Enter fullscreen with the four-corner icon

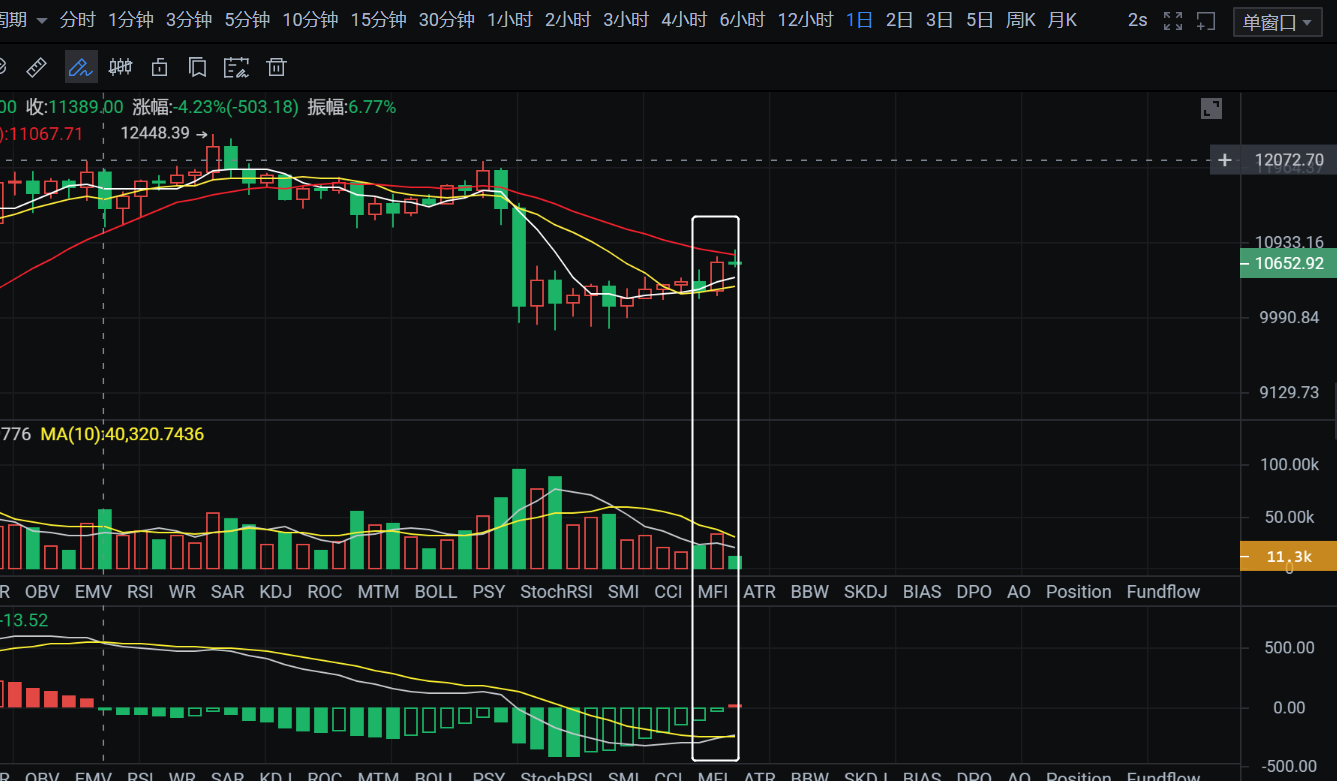tap(1174, 20)
